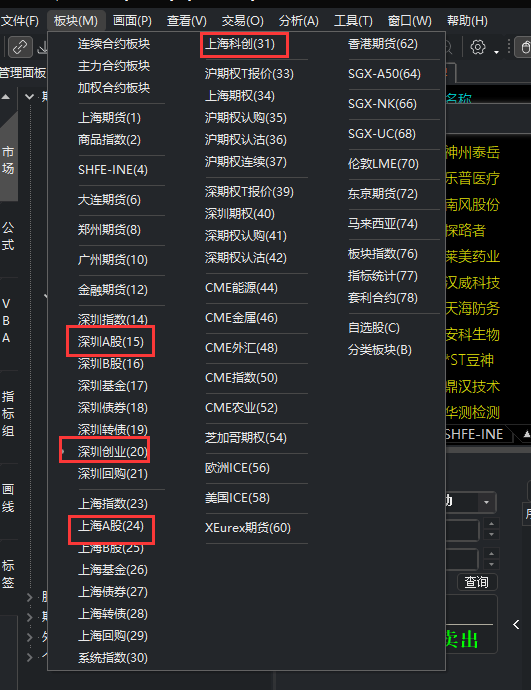Choose 伦敦LME(70) menu item
Image resolution: width=531 pixels, height=690 pixels.
tap(383, 163)
